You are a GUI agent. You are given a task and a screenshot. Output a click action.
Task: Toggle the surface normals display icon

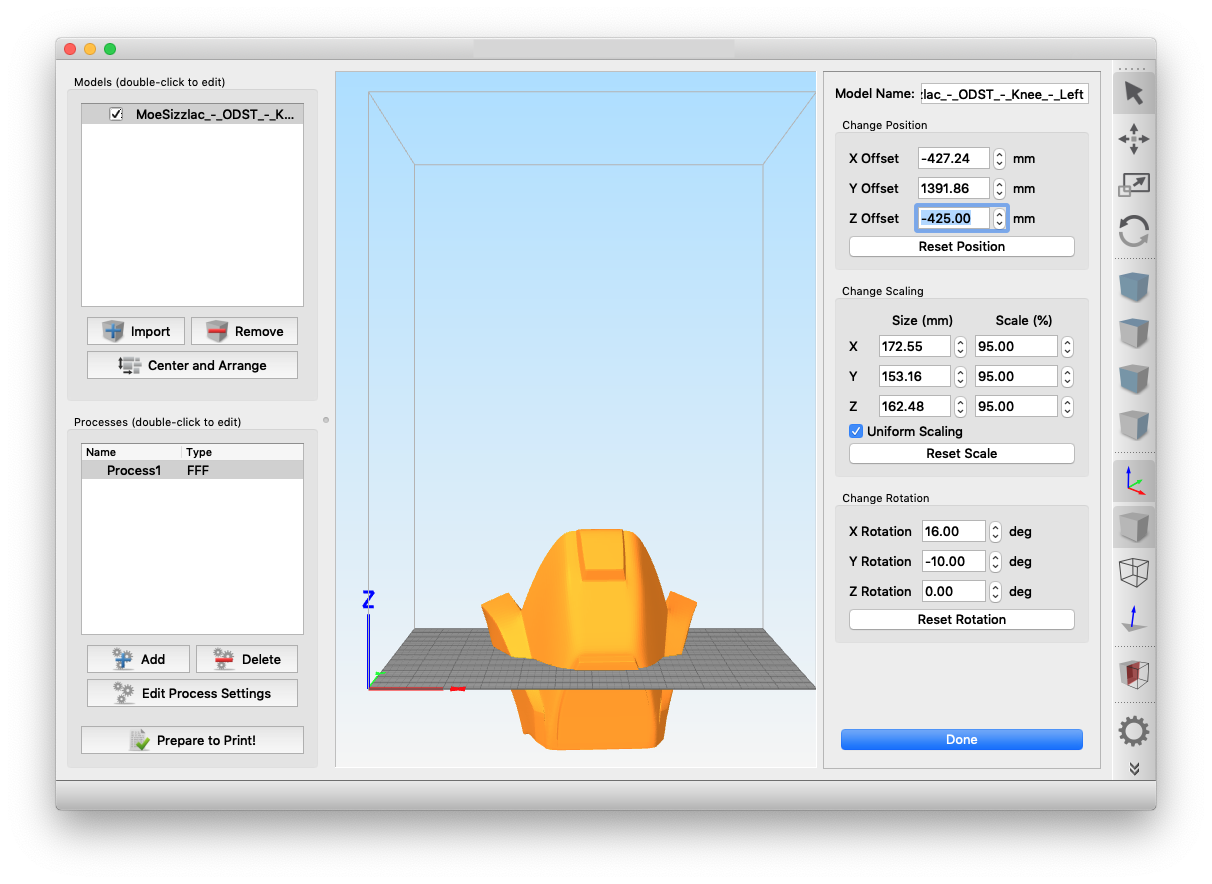coord(1134,618)
